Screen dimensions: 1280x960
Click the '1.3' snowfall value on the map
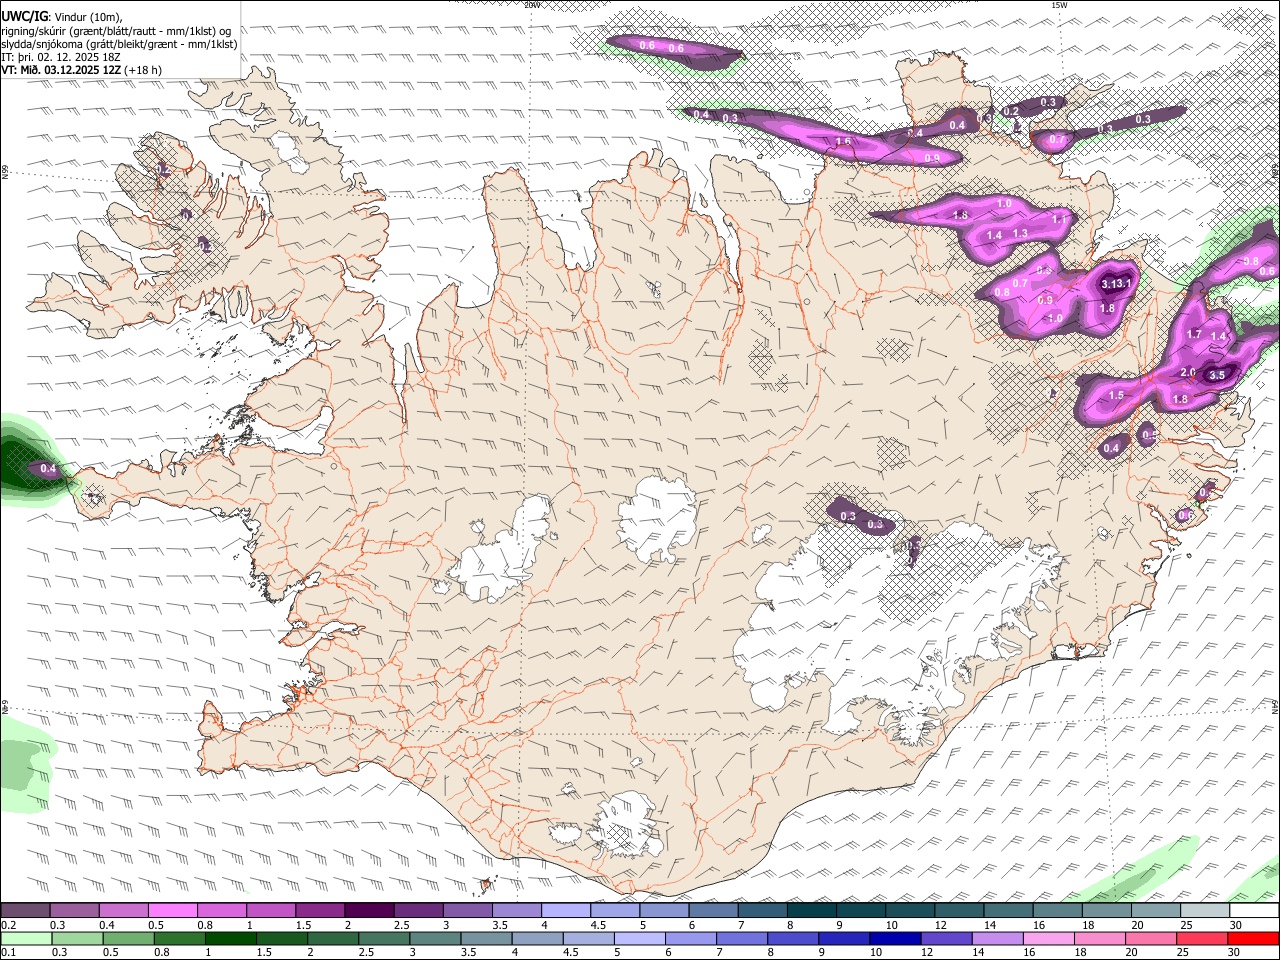[x=1020, y=233]
